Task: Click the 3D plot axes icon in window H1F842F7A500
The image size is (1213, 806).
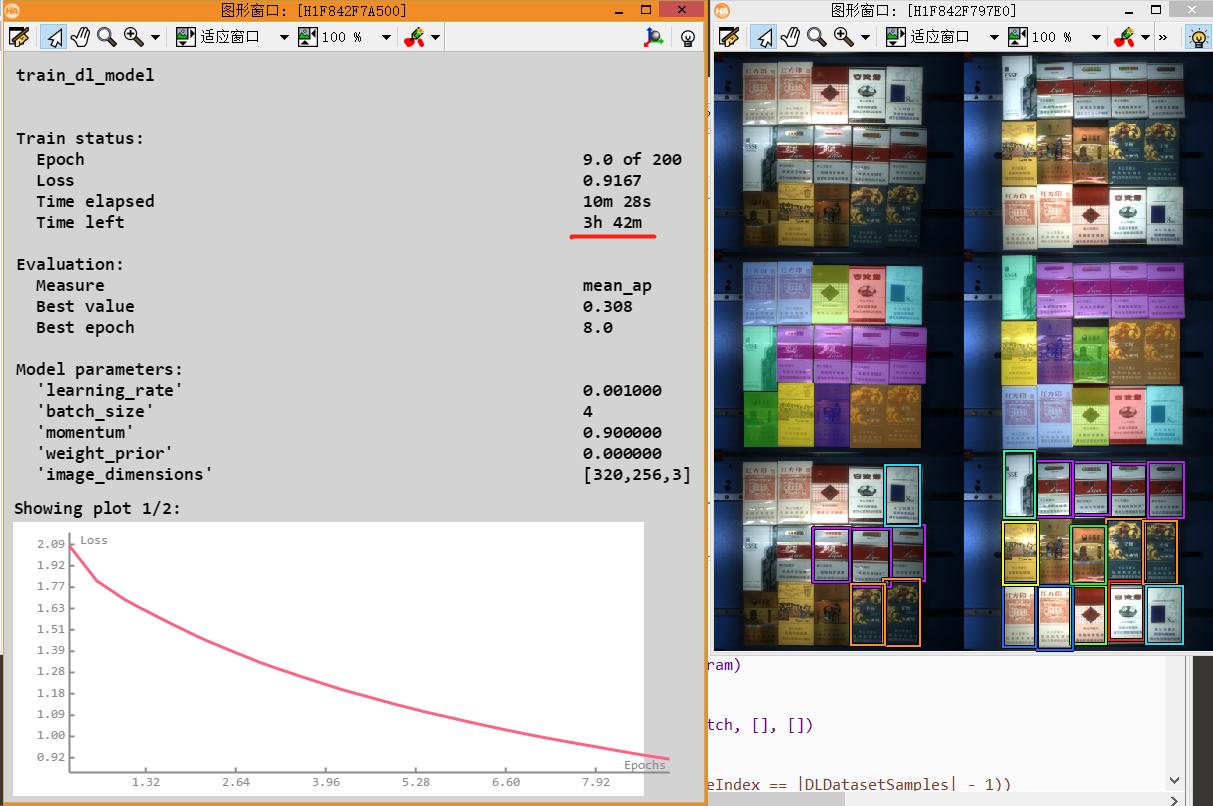Action: [x=654, y=37]
